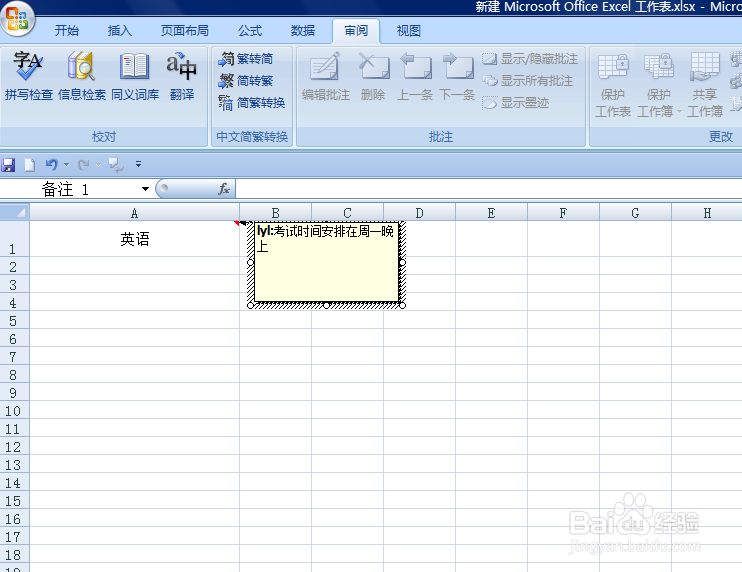Toggle 显示所有批注 show all comments
This screenshot has height=572, width=742.
(528, 81)
